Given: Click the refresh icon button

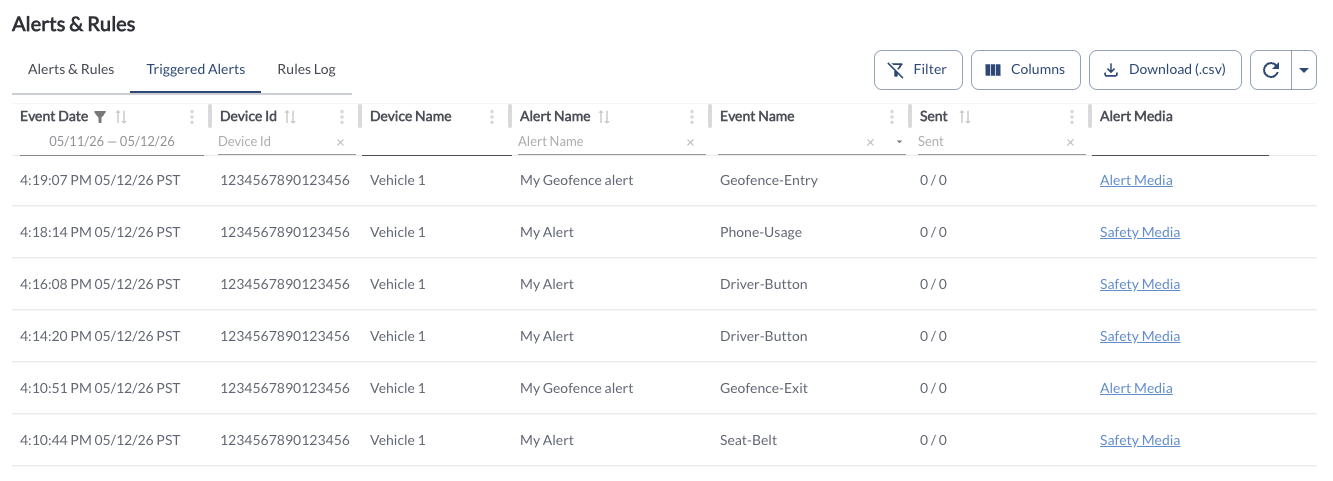Looking at the screenshot, I should [1271, 70].
